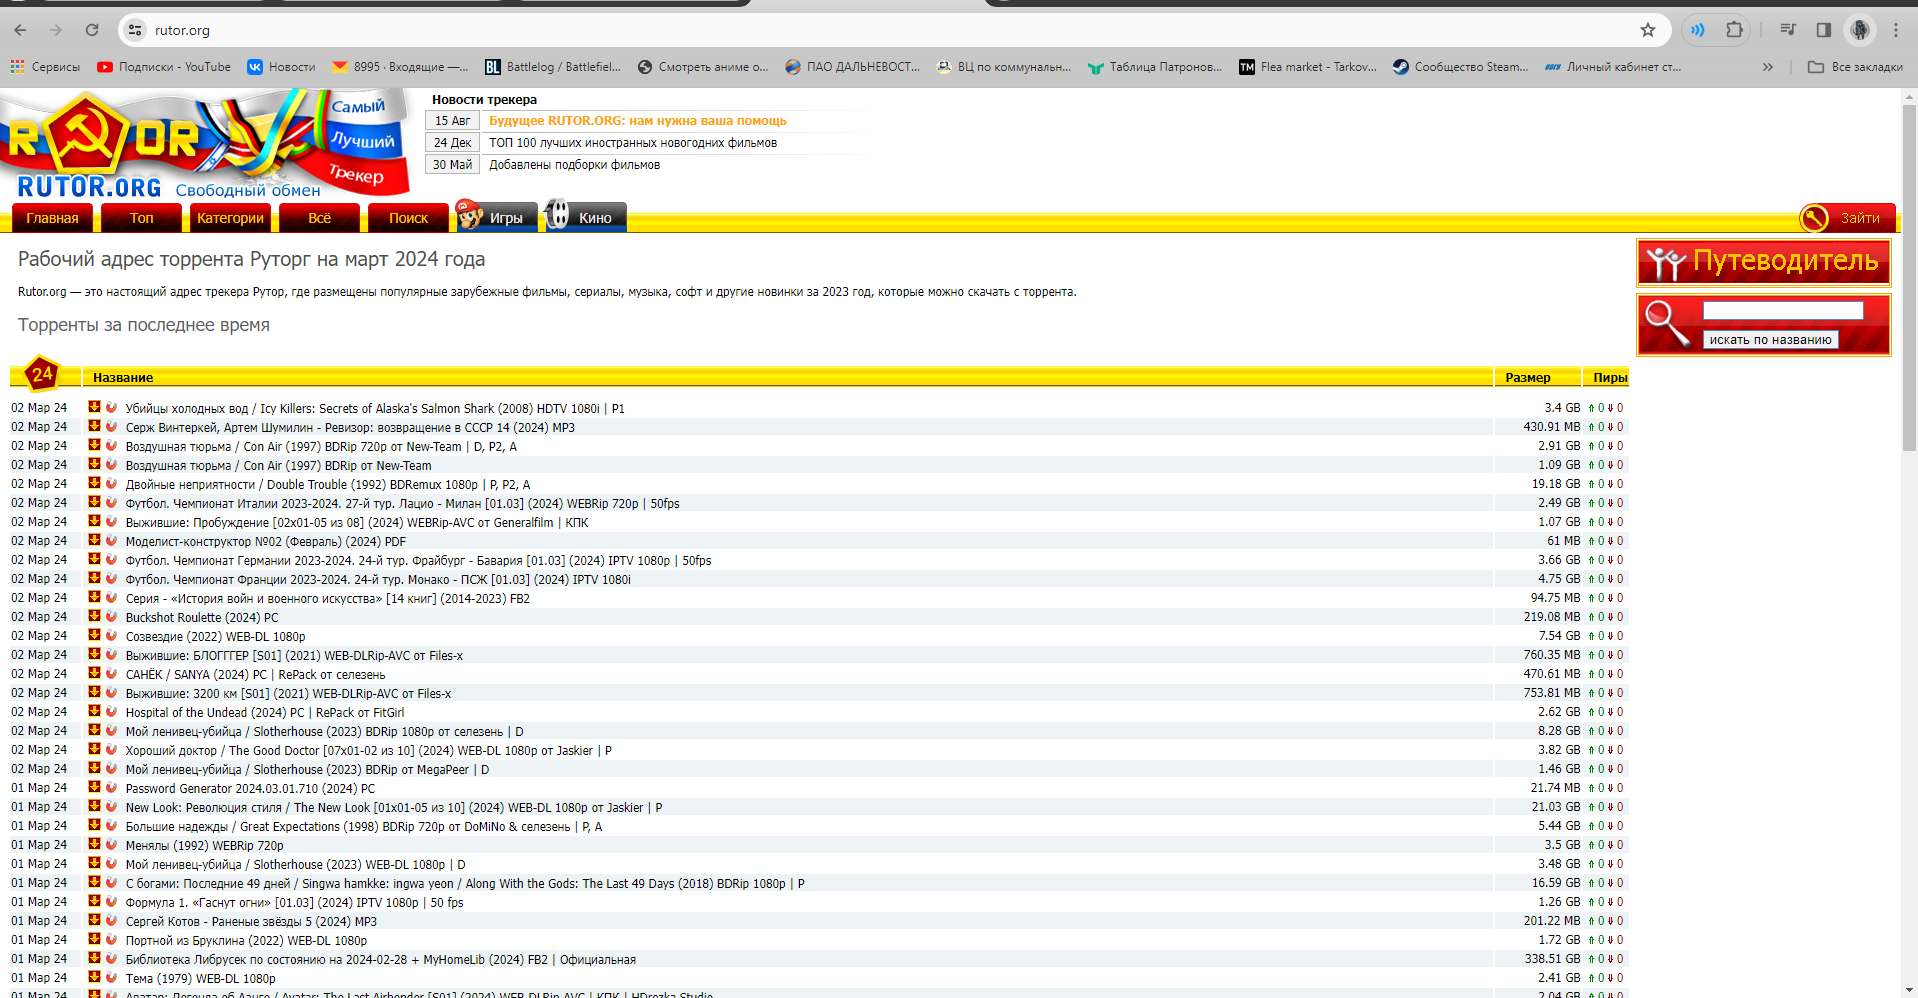Open news "ТОП 100 лучших иностранных новогодних фильмов"
1918x998 pixels.
633,143
